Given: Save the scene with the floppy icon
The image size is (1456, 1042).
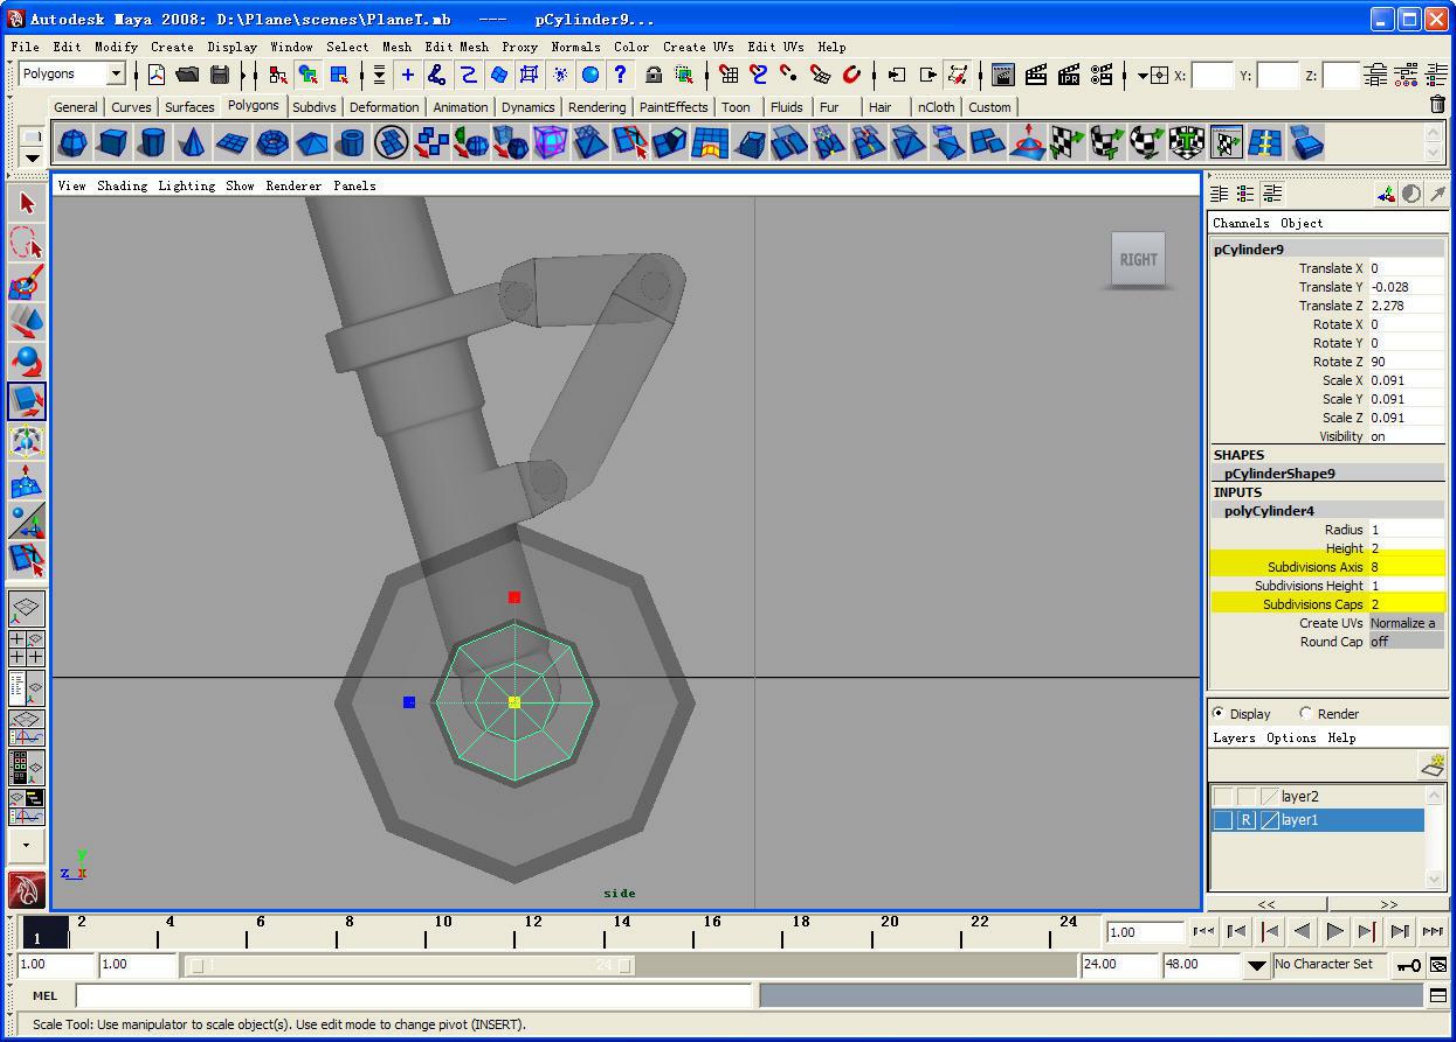Looking at the screenshot, I should [x=220, y=74].
